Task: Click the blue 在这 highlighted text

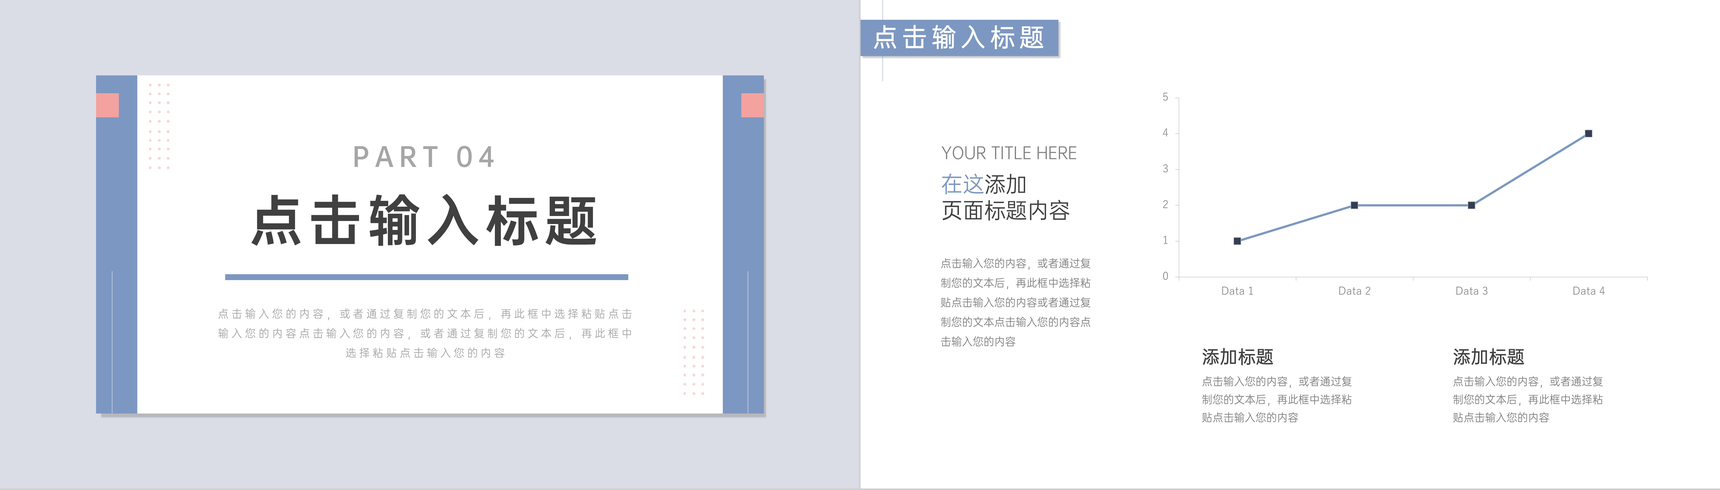Action: (x=962, y=185)
